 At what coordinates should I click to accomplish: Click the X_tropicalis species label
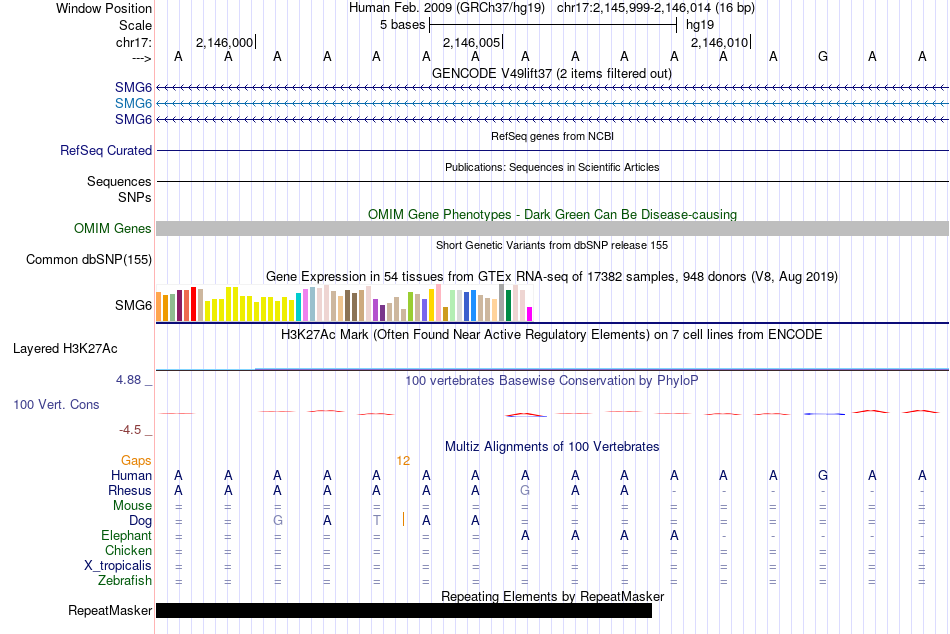(x=118, y=566)
